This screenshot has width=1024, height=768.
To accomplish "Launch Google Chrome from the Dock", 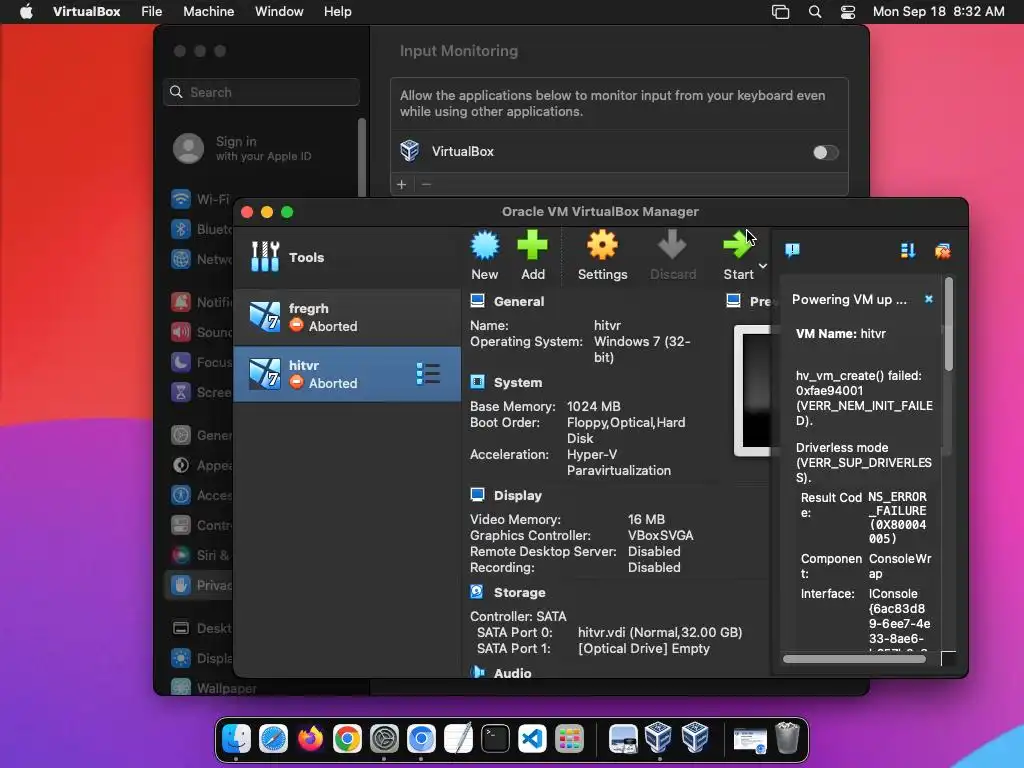I will tap(347, 739).
